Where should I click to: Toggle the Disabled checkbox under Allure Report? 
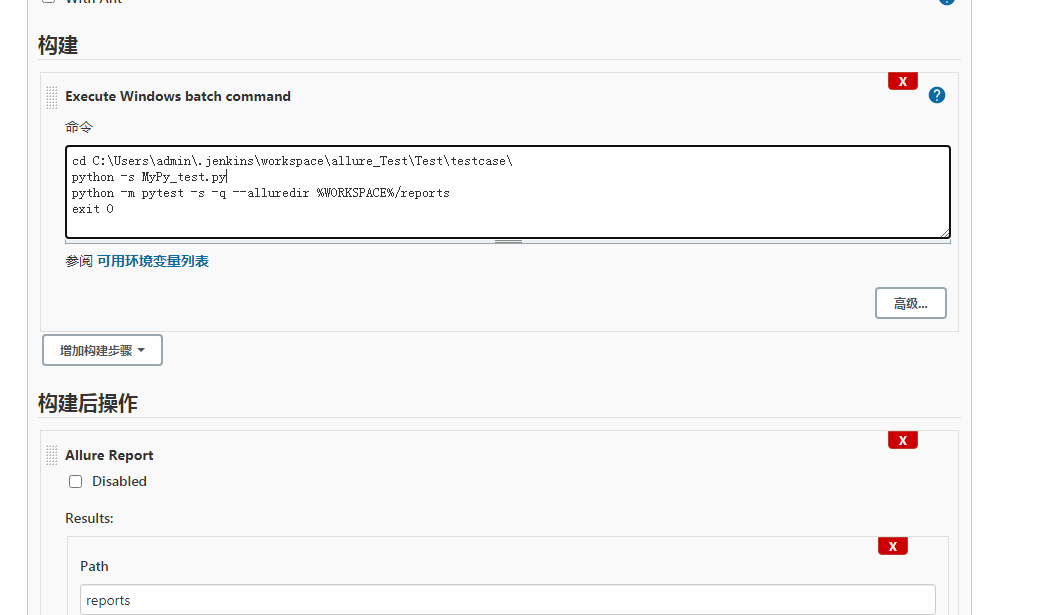(75, 481)
